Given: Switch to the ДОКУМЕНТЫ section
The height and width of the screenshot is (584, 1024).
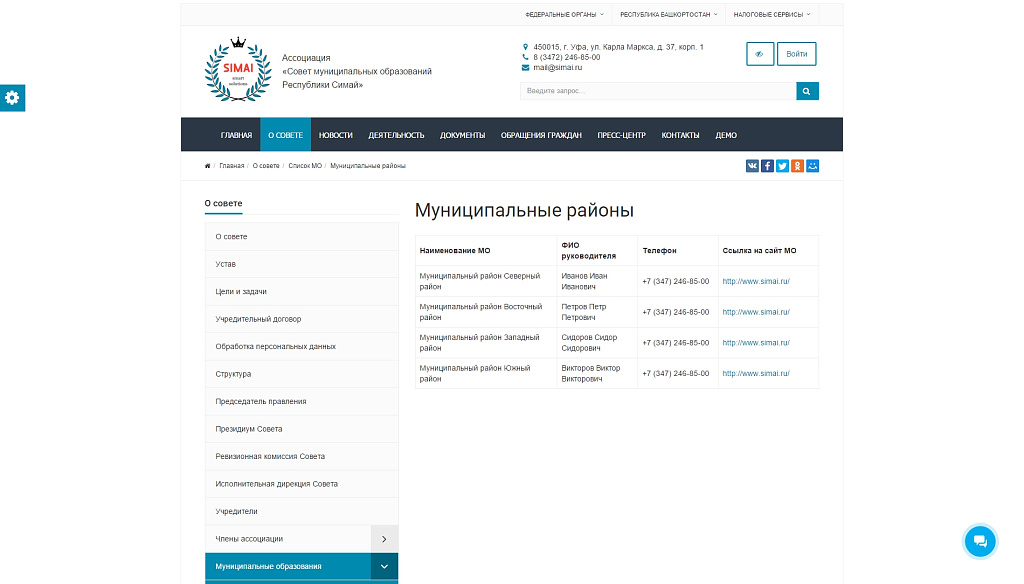Looking at the screenshot, I should click(x=460, y=134).
